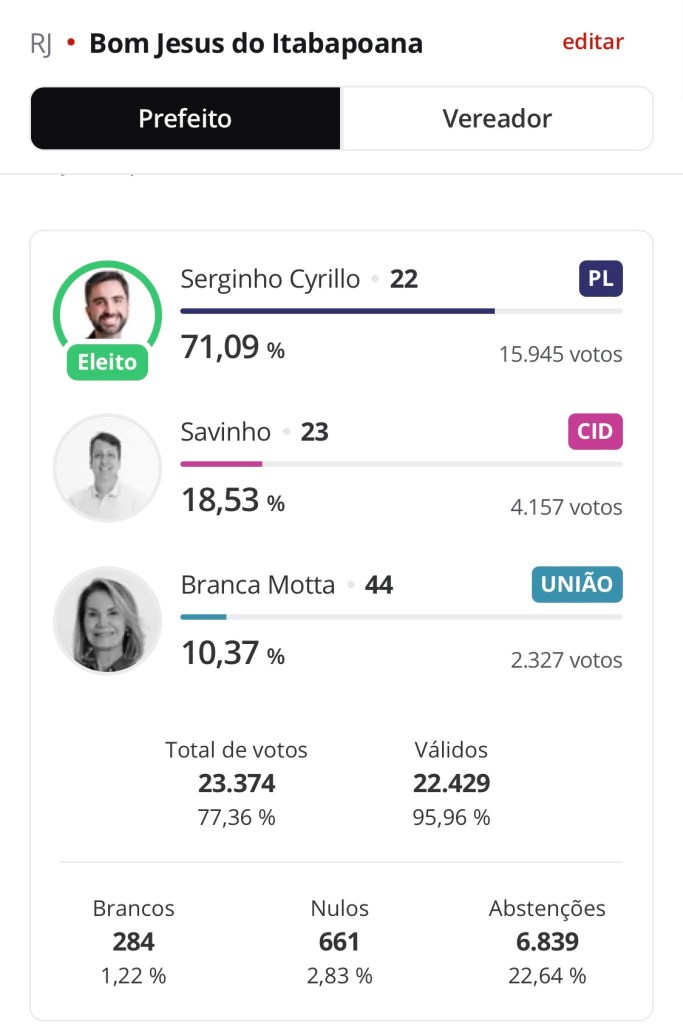Viewport: 683px width, 1024px height.
Task: Click the Bom Jesus do Itabapoana title
Action: tap(256, 44)
